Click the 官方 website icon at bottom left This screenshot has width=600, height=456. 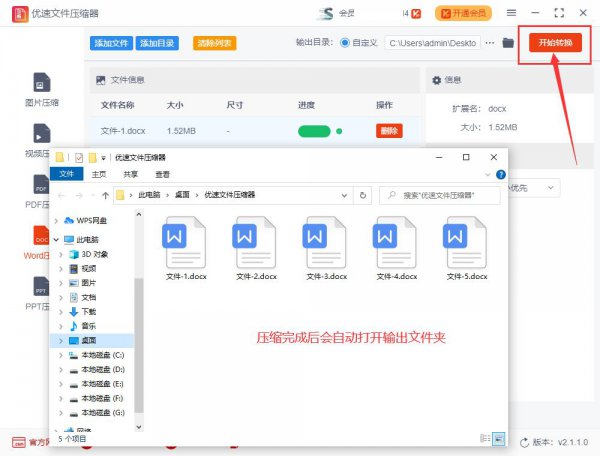pyautogui.click(x=18, y=442)
